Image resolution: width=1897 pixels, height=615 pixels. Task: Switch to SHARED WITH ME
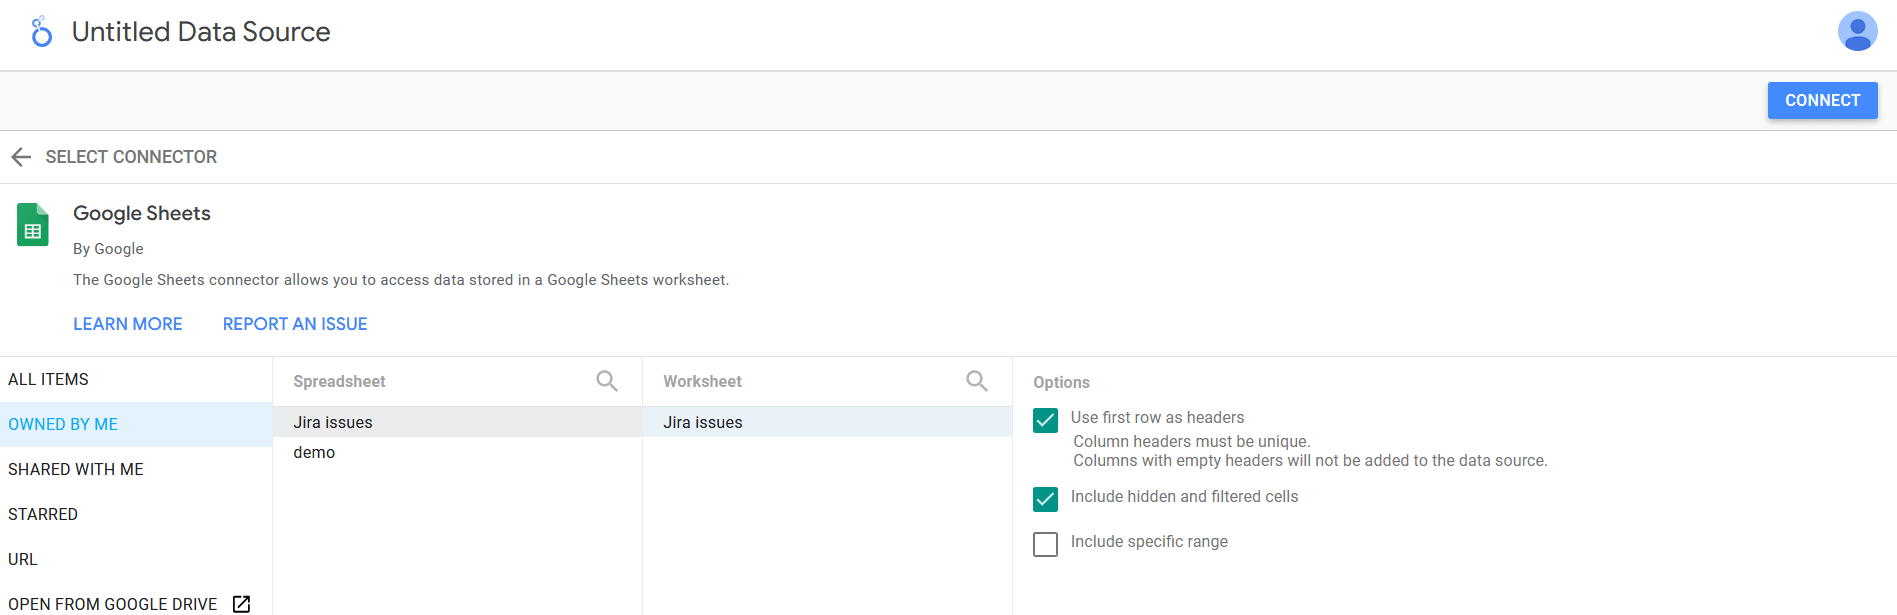coord(136,469)
